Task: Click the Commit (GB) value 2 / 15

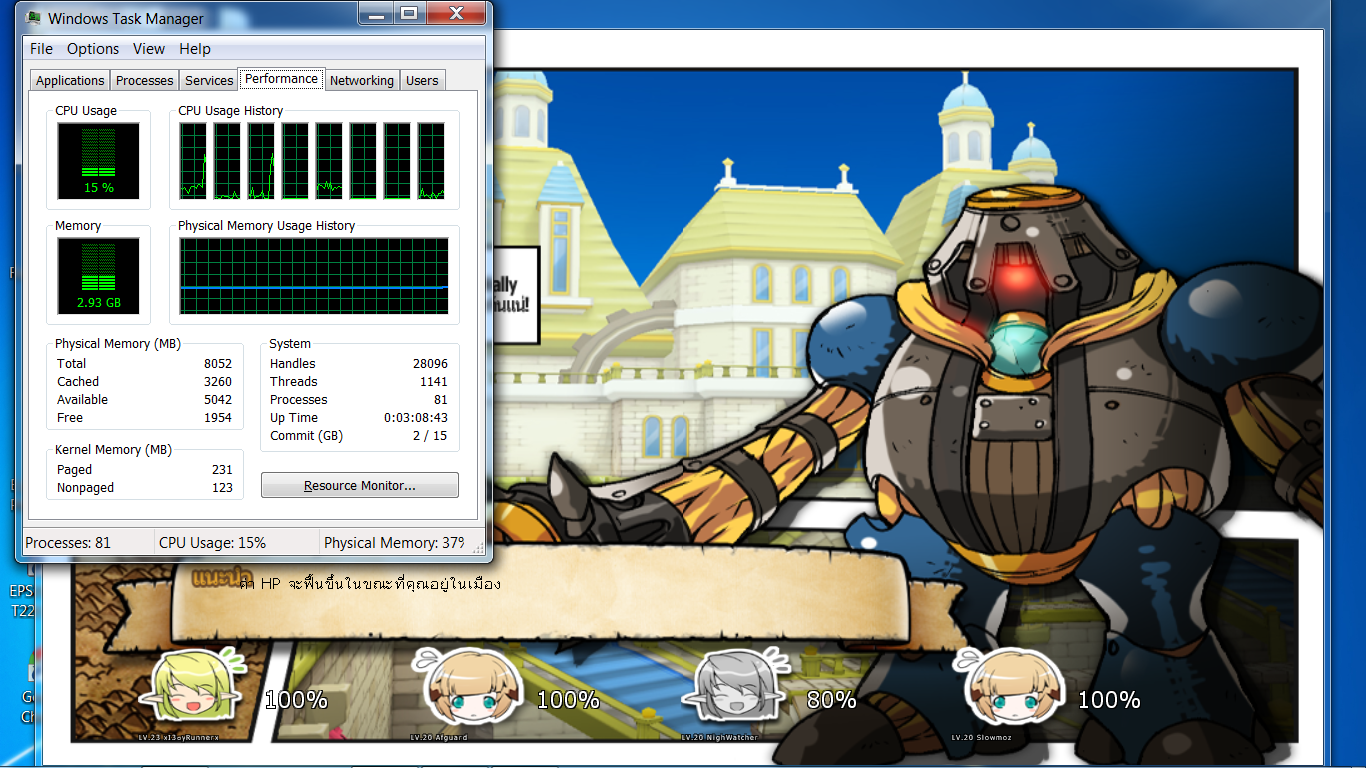Action: click(430, 436)
